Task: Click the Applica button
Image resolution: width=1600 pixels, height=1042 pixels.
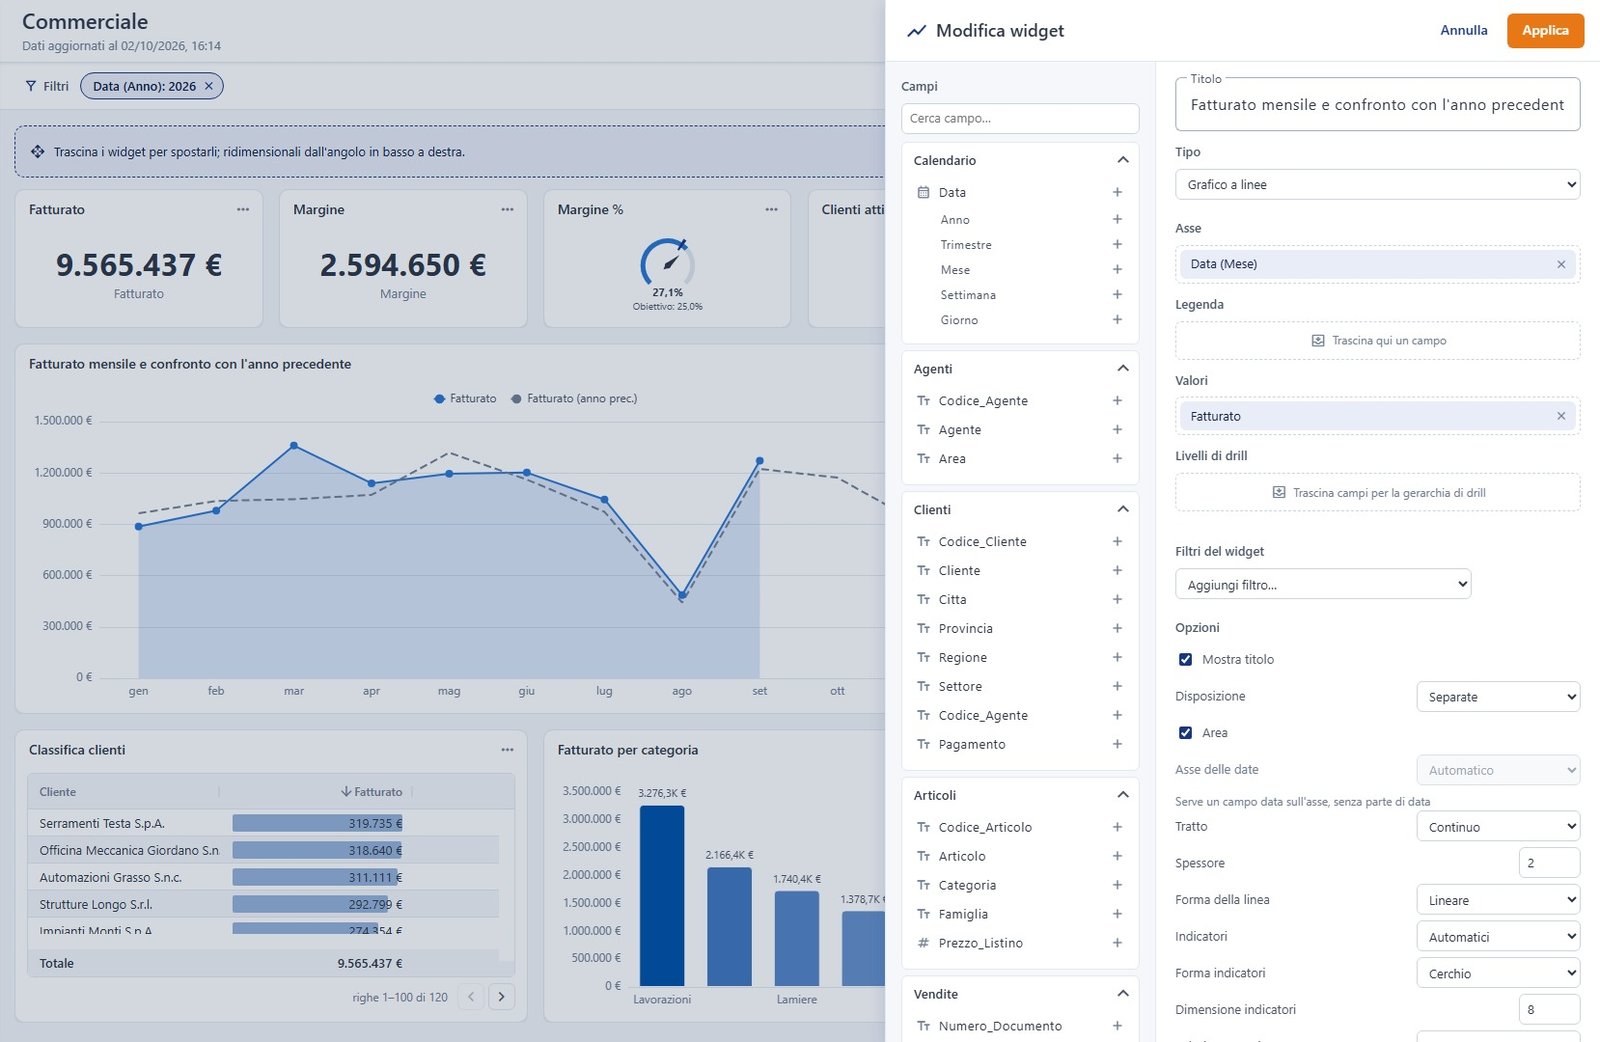Action: click(x=1545, y=30)
